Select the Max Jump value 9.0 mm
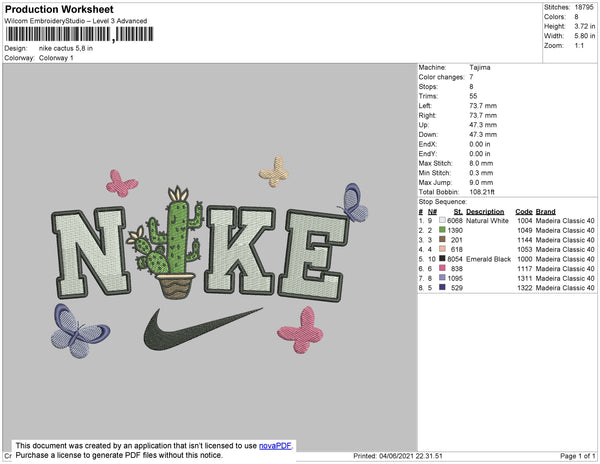Screen dimensions: 600x464 481,182
